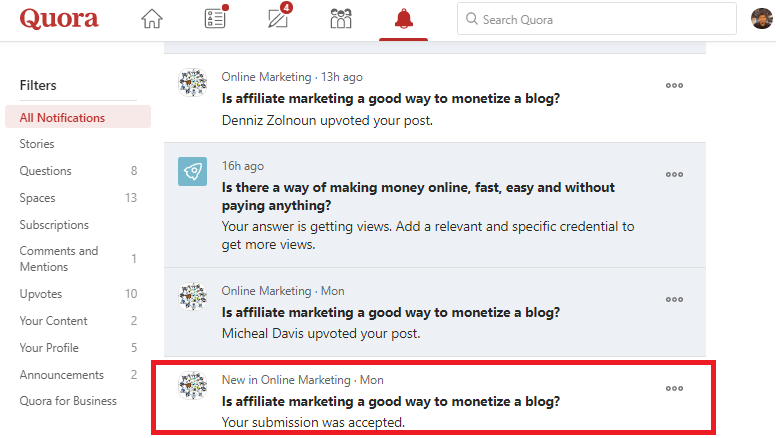Image resolution: width=776 pixels, height=438 pixels.
Task: Open the Answer pencil icon
Action: [x=279, y=17]
